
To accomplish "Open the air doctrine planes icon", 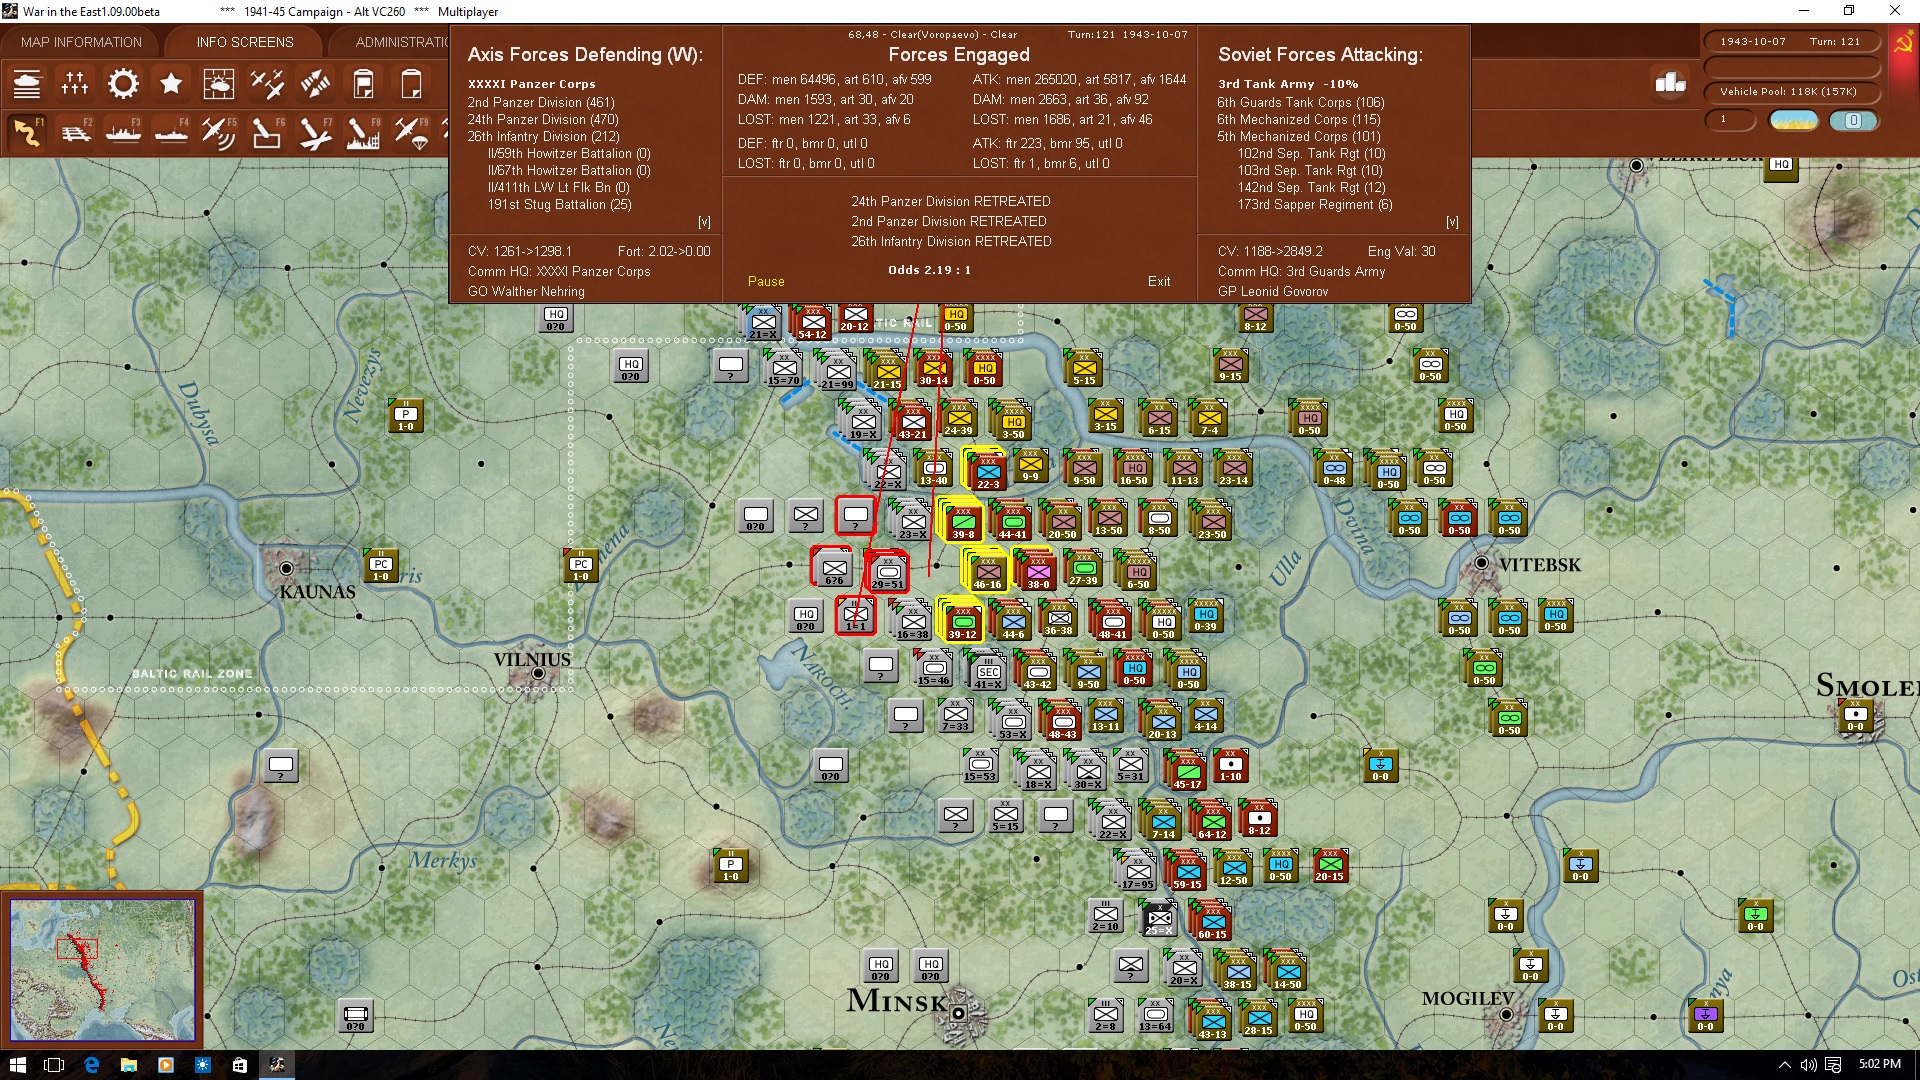I will (267, 84).
